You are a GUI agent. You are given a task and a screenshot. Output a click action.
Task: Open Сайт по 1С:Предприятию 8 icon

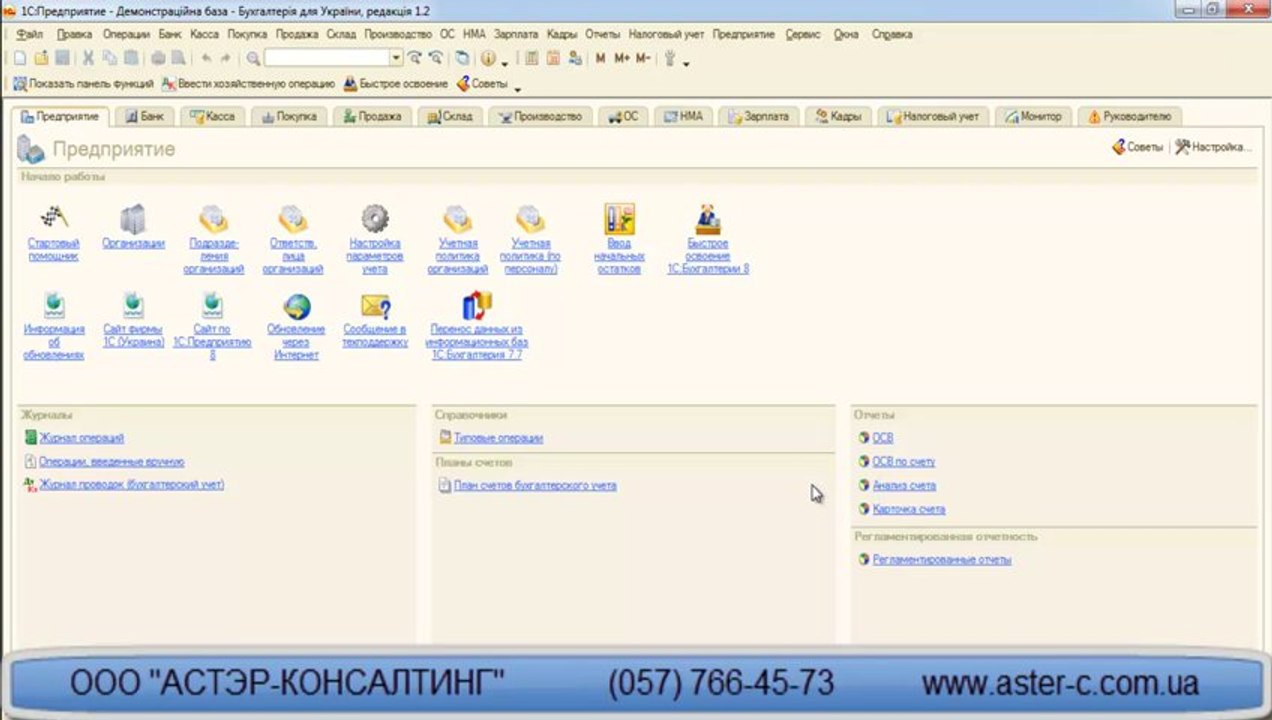coord(212,305)
